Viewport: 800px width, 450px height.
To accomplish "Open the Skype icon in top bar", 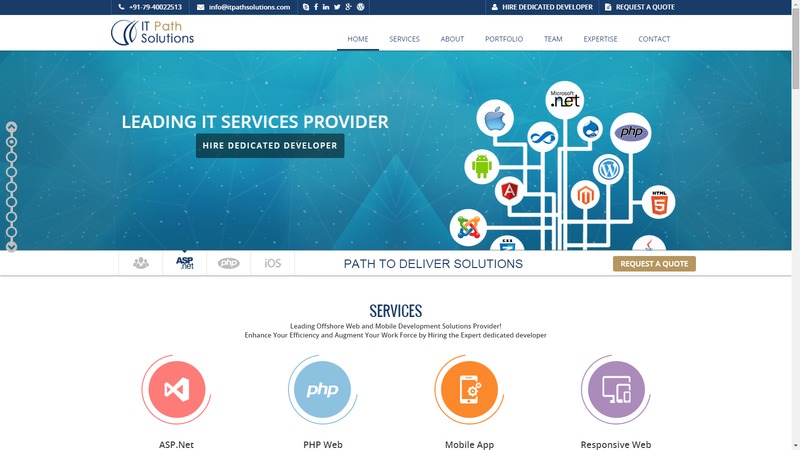I will (306, 7).
